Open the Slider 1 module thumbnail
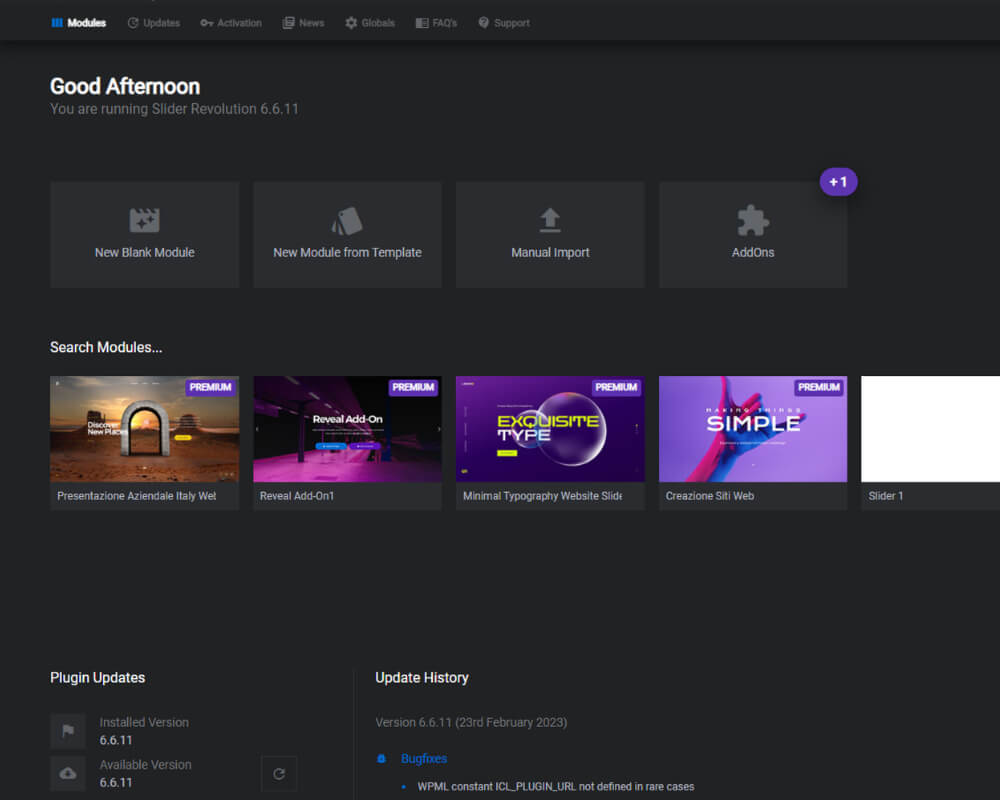1000x800 pixels. click(930, 429)
